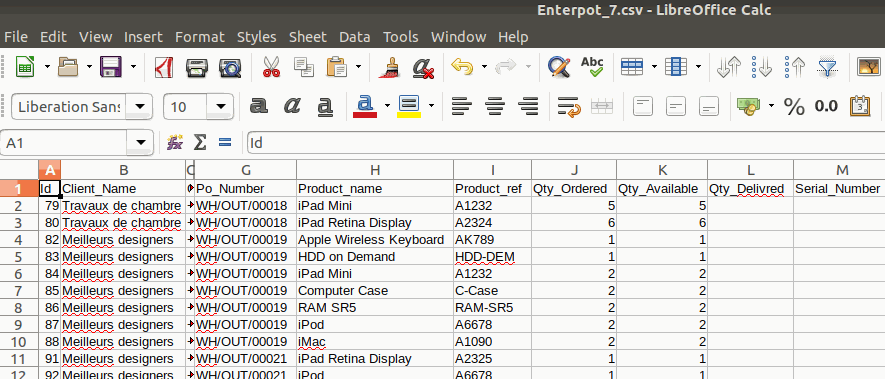Toggle underline formatting
The height and width of the screenshot is (379, 885).
325,106
